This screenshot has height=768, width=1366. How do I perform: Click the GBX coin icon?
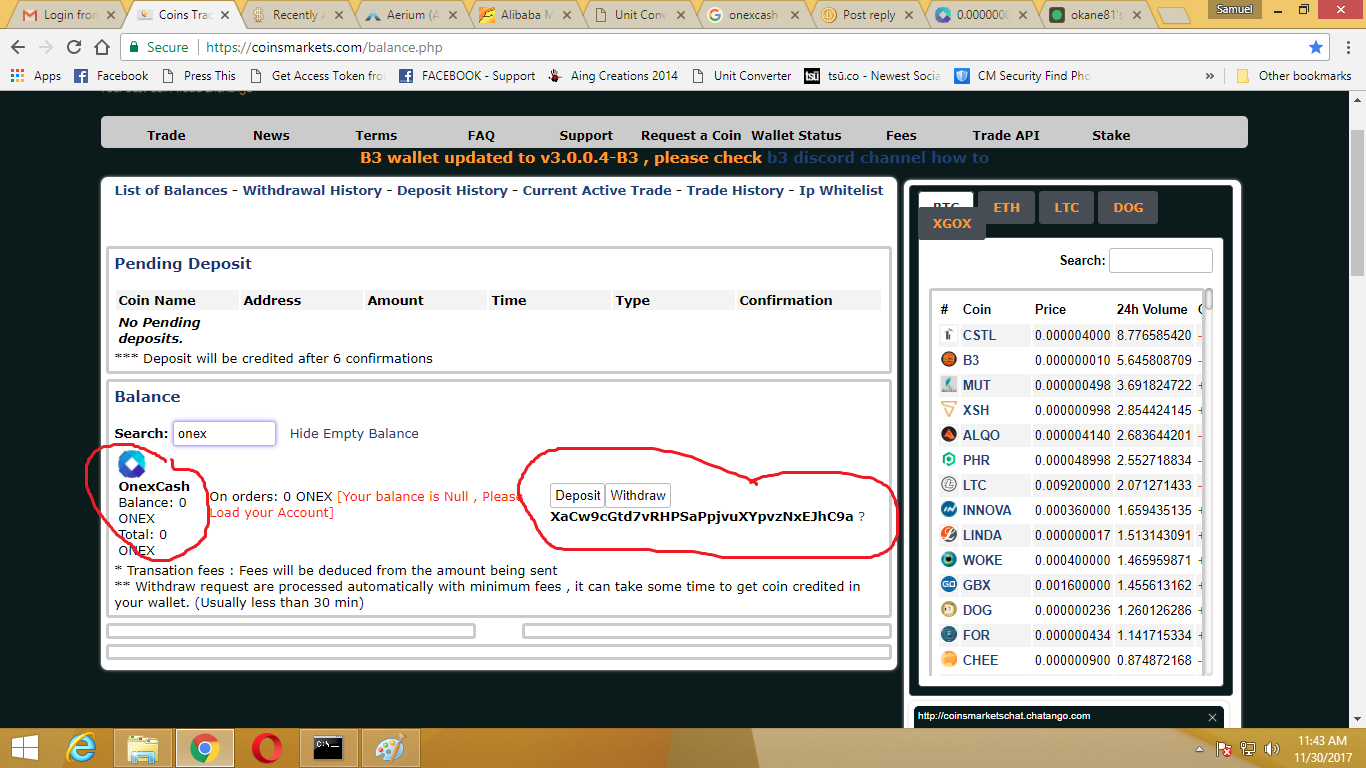[949, 585]
